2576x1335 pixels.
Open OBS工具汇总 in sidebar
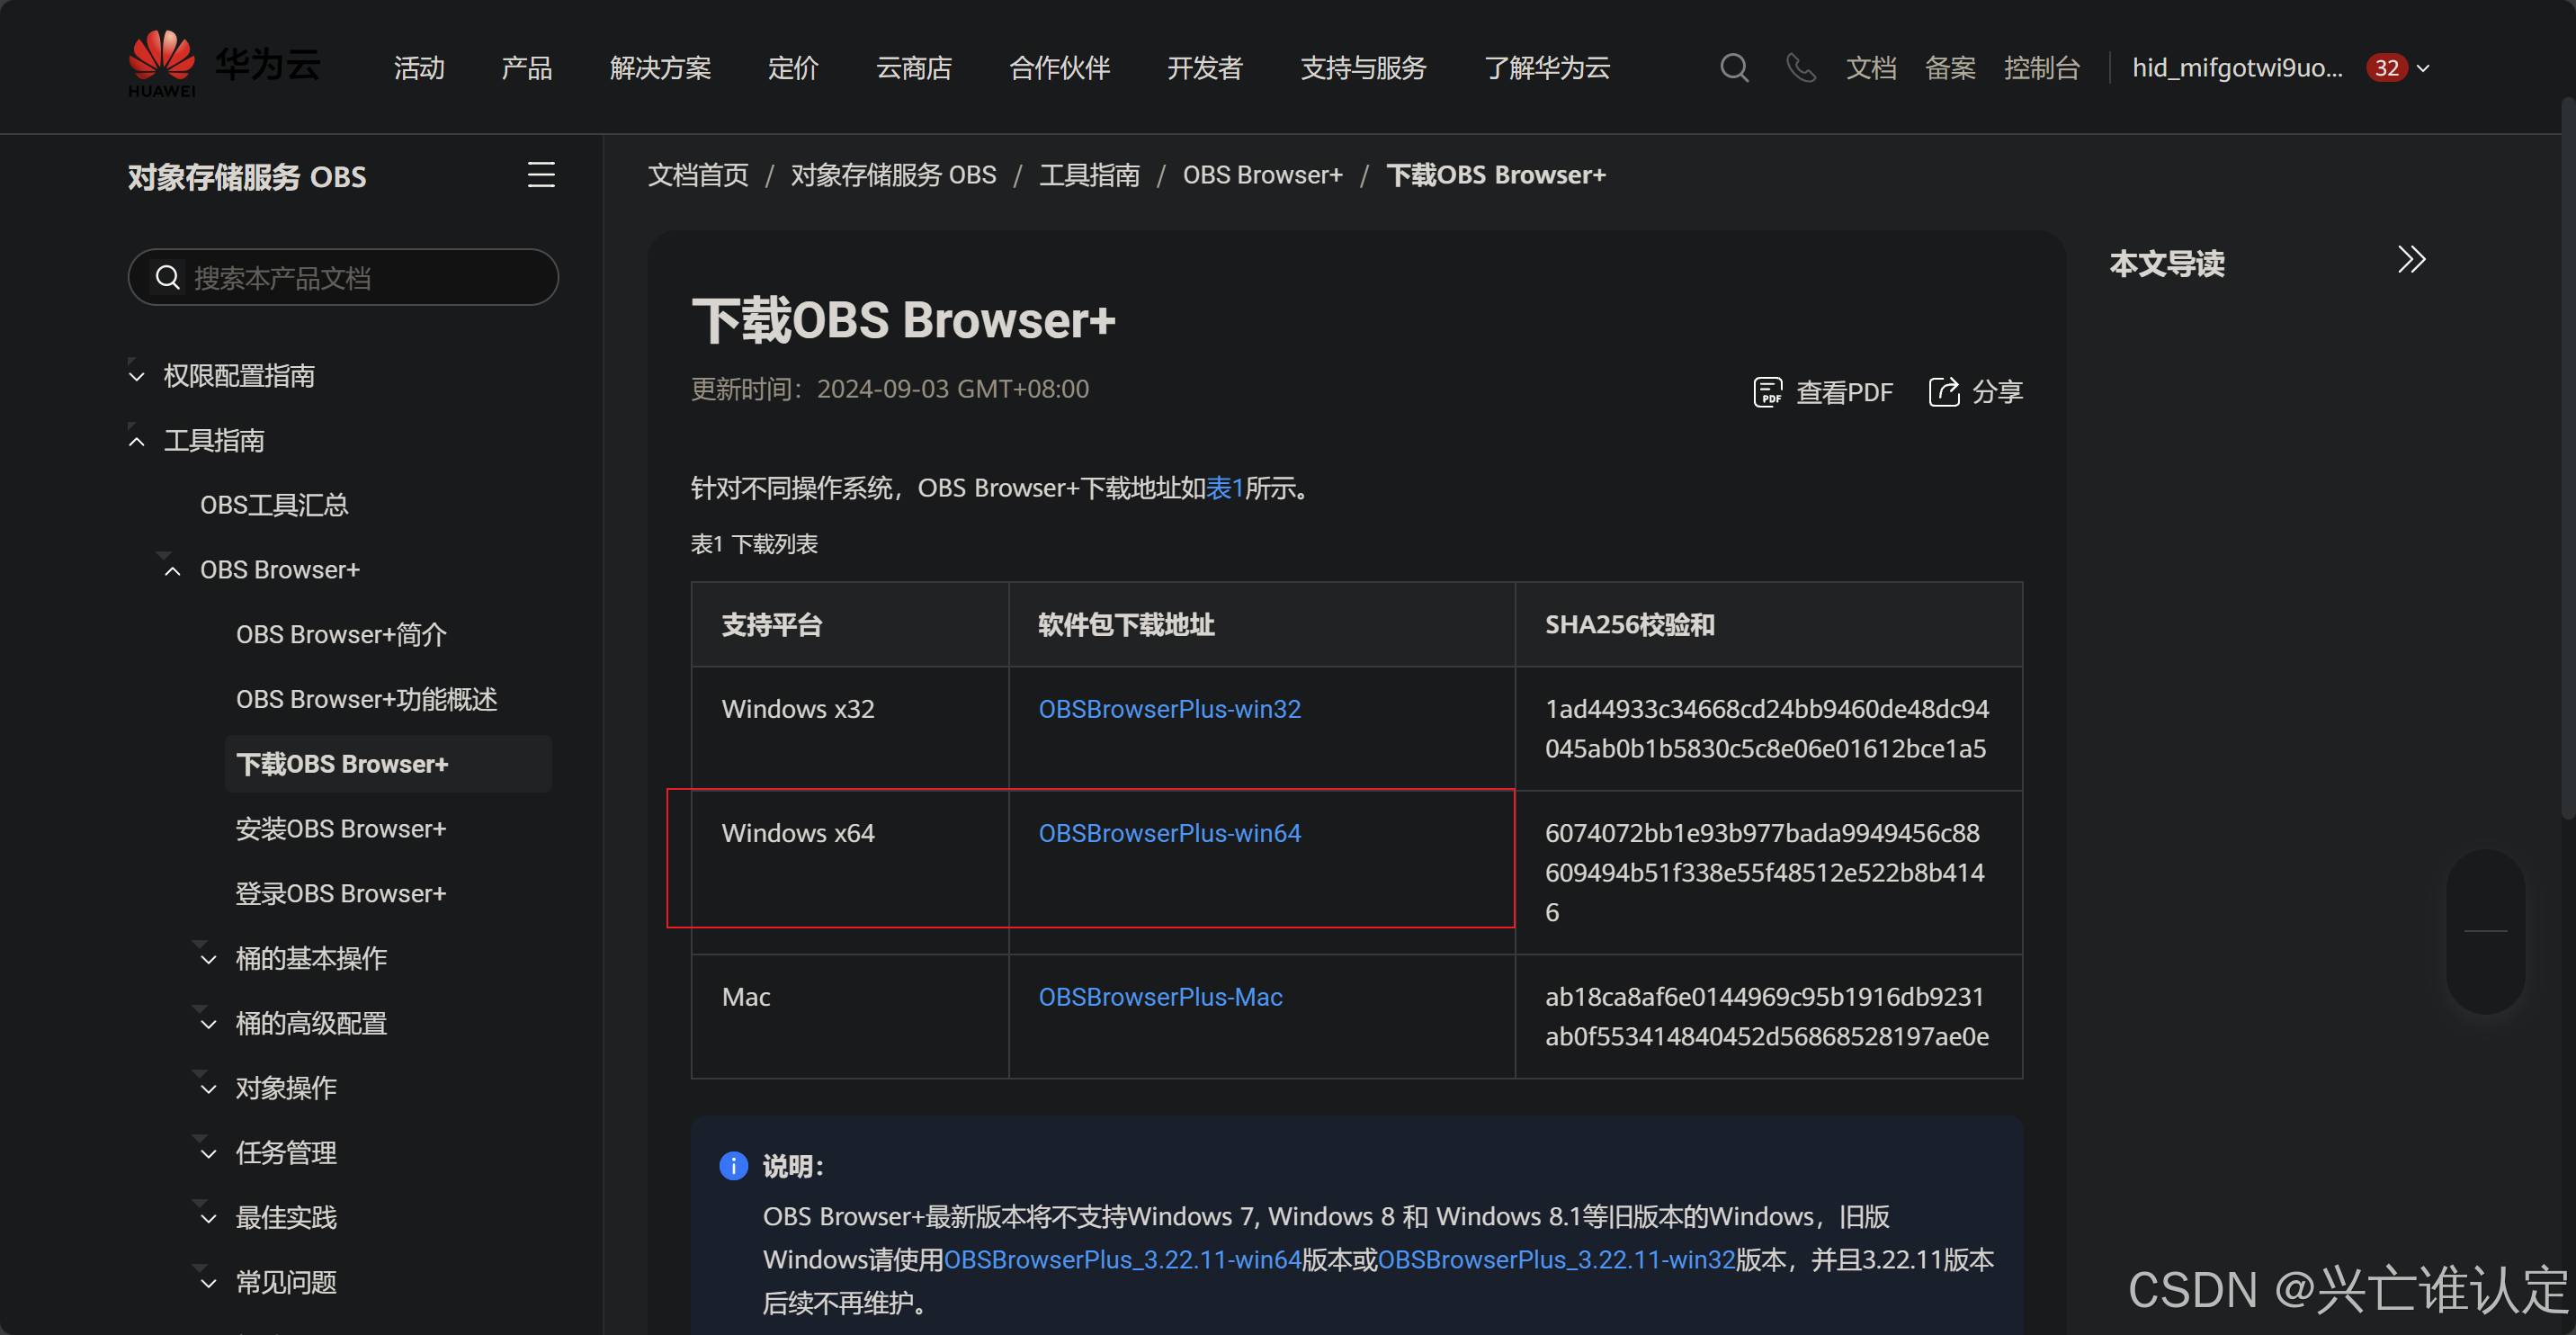pyautogui.click(x=274, y=505)
